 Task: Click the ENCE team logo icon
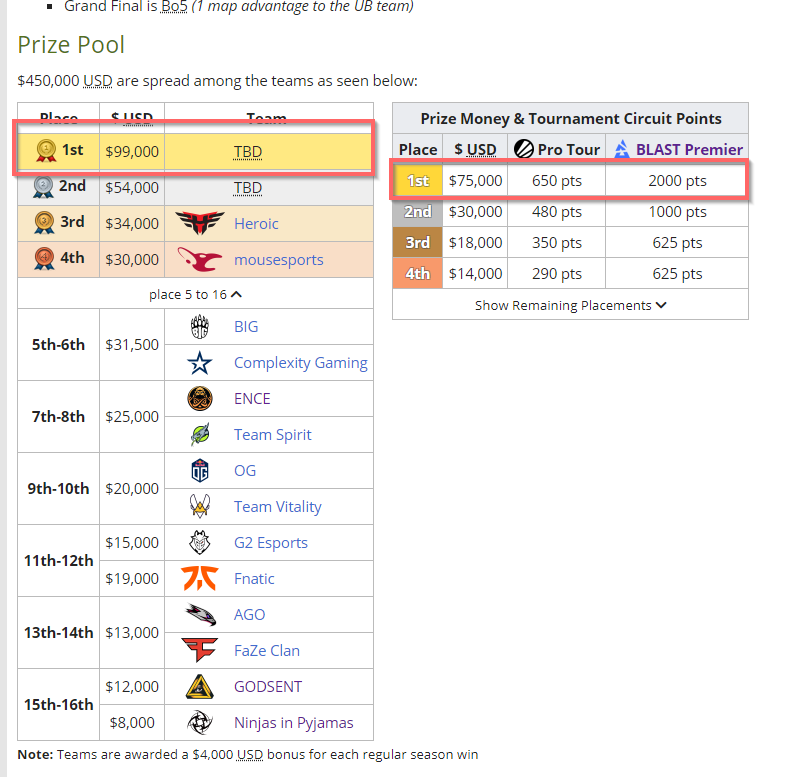200,398
